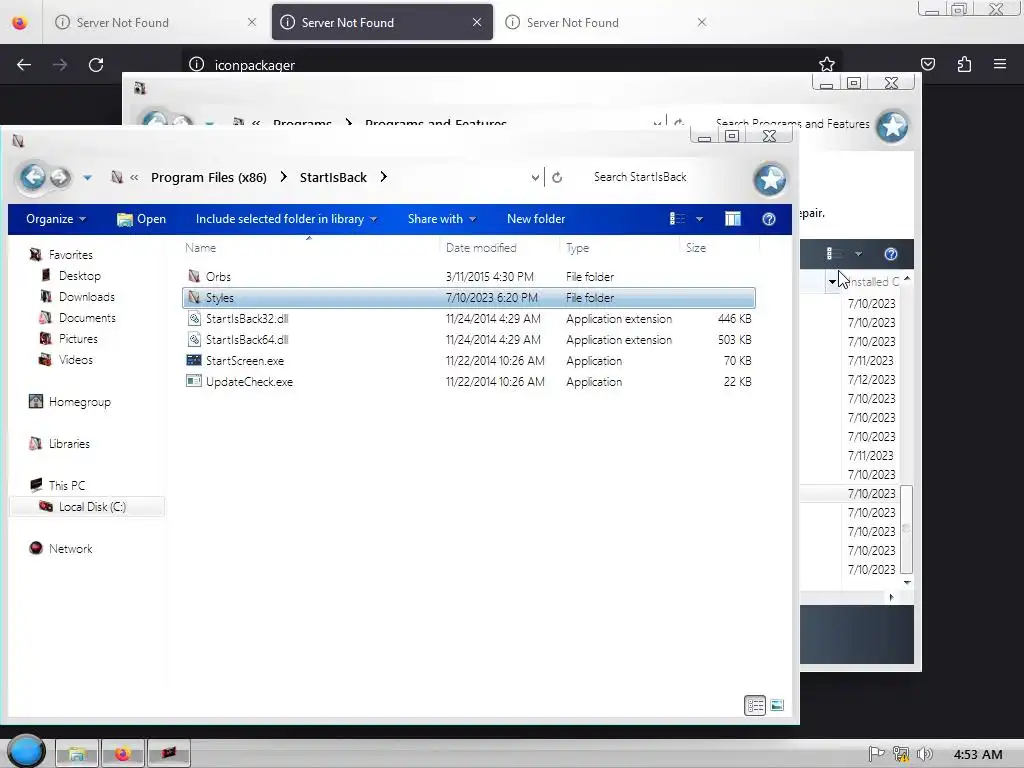Select UpdateCheck.exe application
This screenshot has height=768, width=1024.
[469, 381]
